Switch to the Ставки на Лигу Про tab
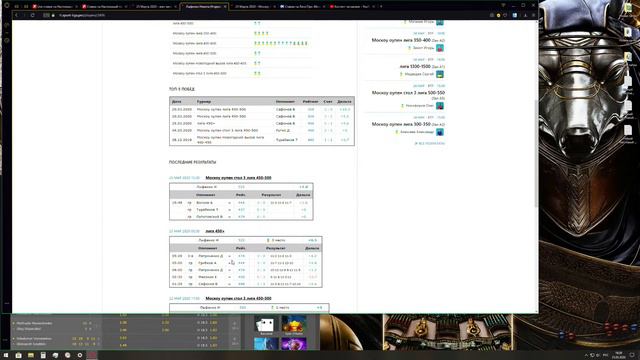Image resolution: width=640 pixels, height=360 pixels. 302,7
